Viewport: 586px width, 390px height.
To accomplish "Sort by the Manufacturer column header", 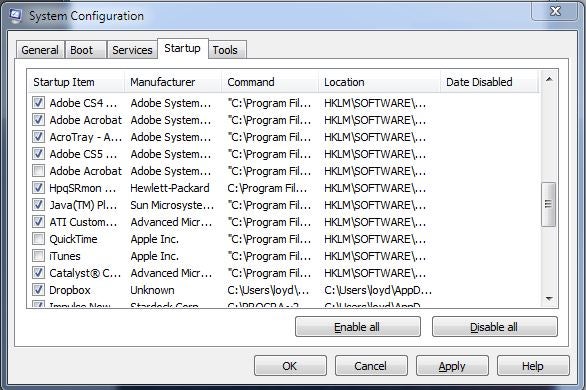I will (173, 82).
